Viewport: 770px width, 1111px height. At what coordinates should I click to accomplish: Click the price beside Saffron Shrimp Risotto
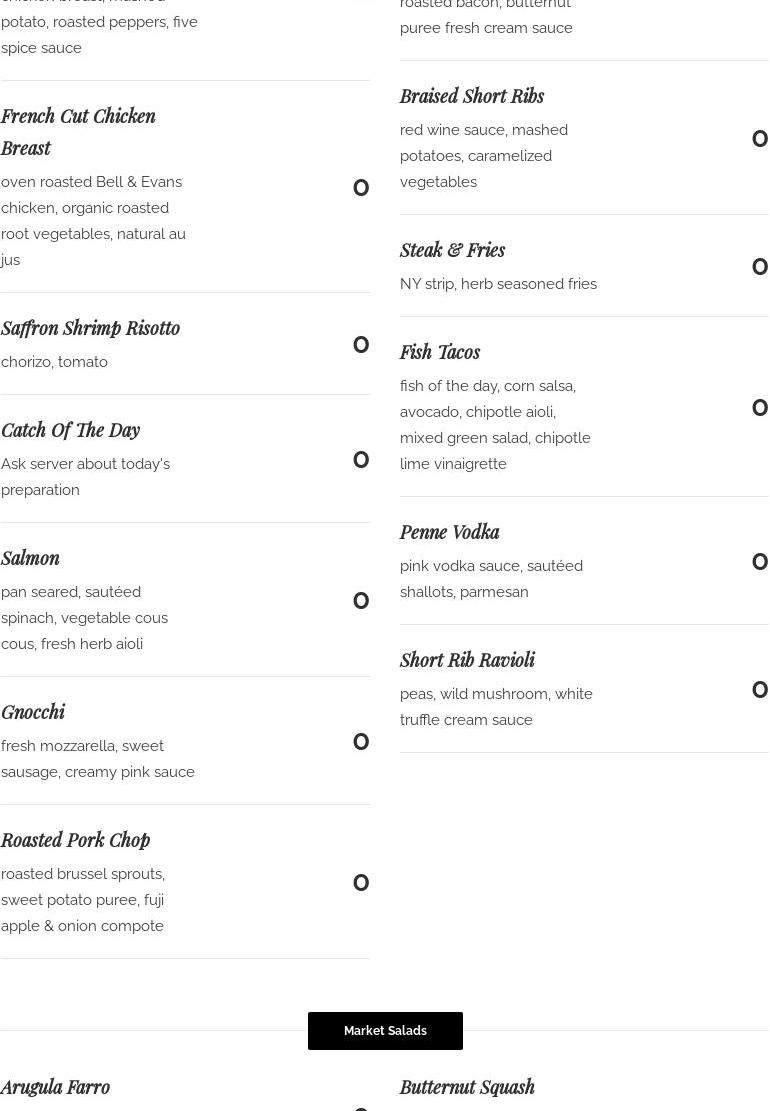click(x=361, y=345)
